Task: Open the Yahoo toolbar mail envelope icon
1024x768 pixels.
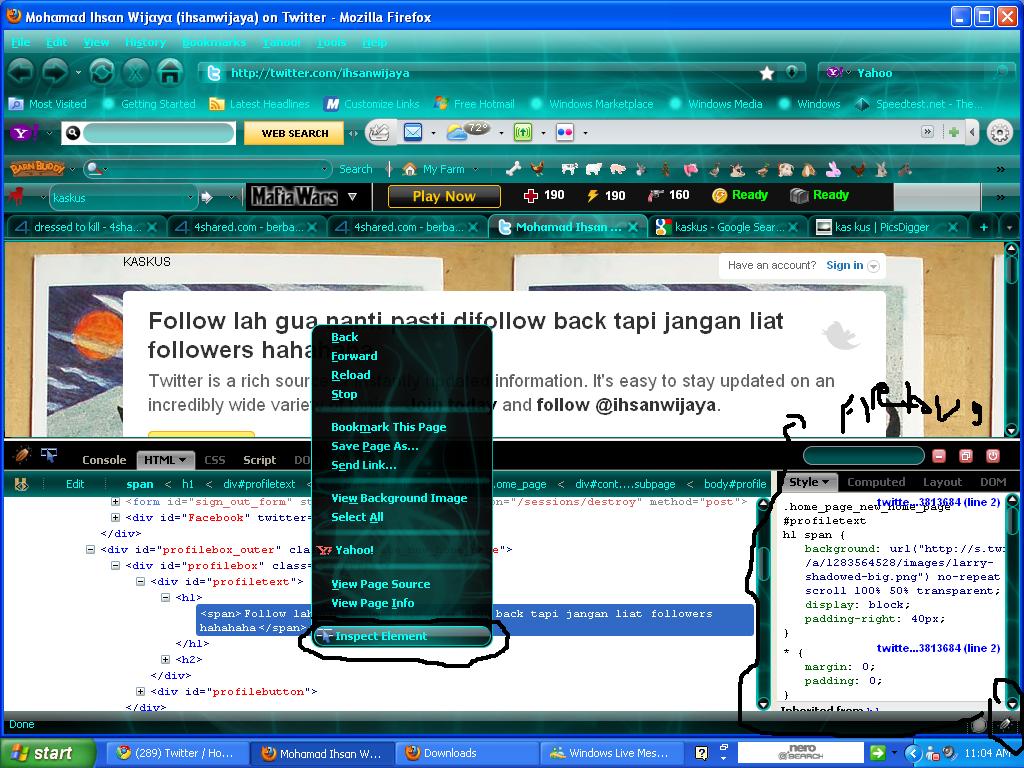Action: pos(413,133)
